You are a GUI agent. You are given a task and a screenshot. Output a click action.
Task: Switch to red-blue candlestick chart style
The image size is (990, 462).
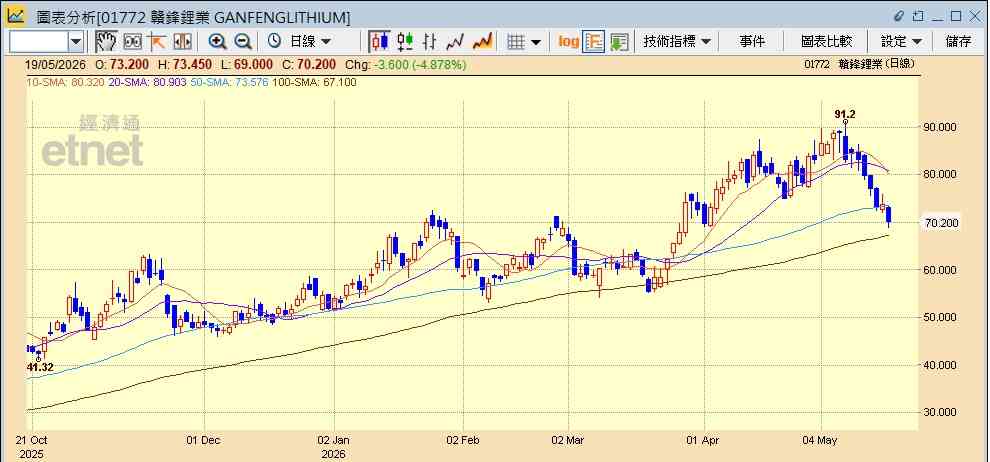click(x=379, y=42)
